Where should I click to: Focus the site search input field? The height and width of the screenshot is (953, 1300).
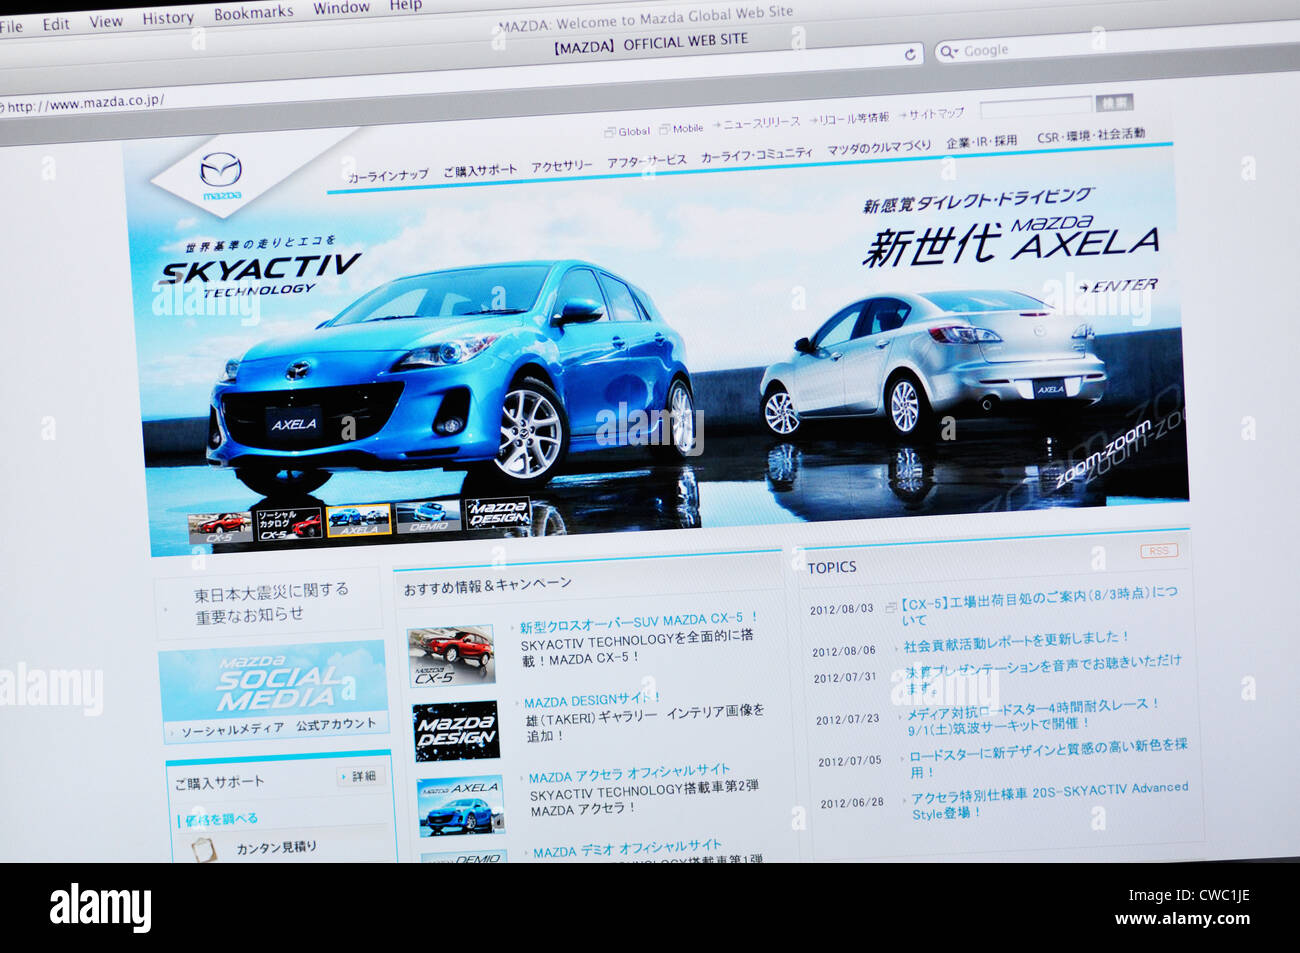1036,105
